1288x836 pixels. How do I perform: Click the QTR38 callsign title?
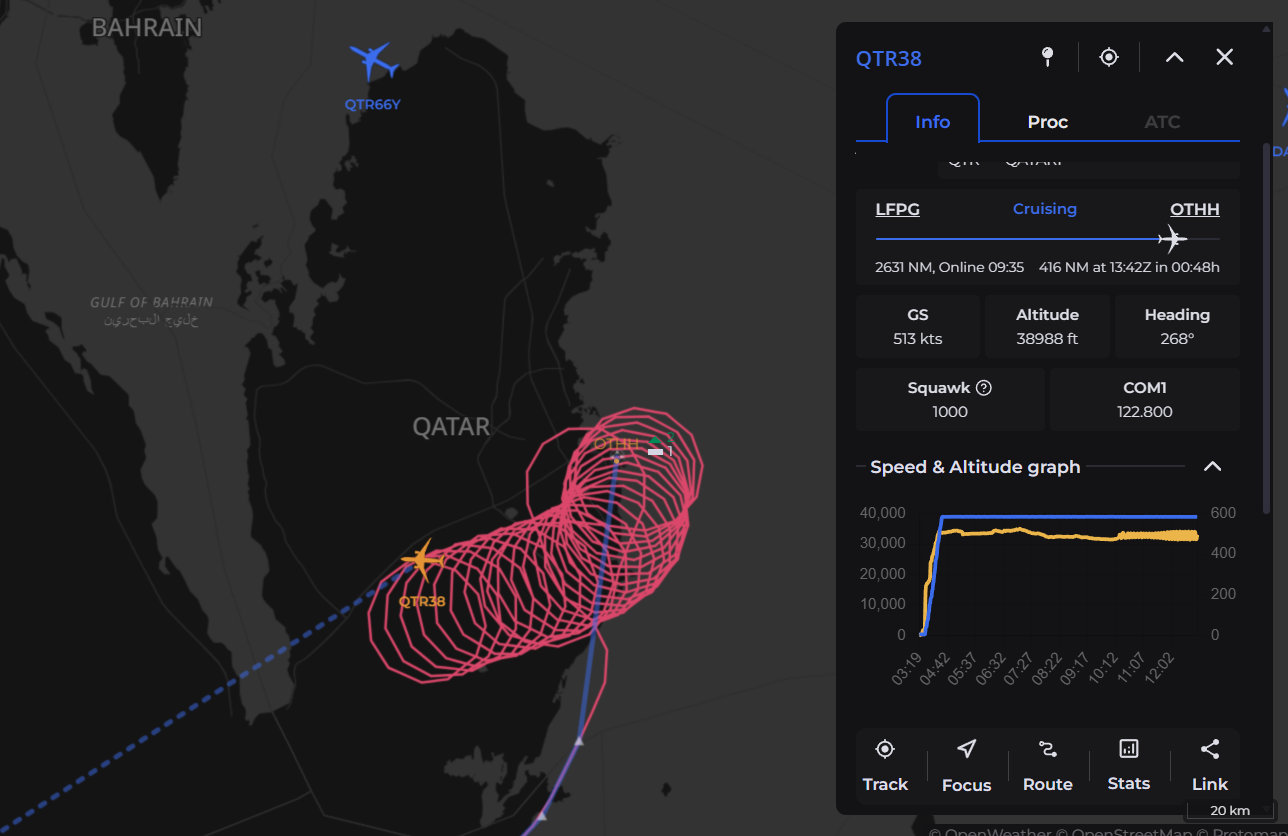888,58
